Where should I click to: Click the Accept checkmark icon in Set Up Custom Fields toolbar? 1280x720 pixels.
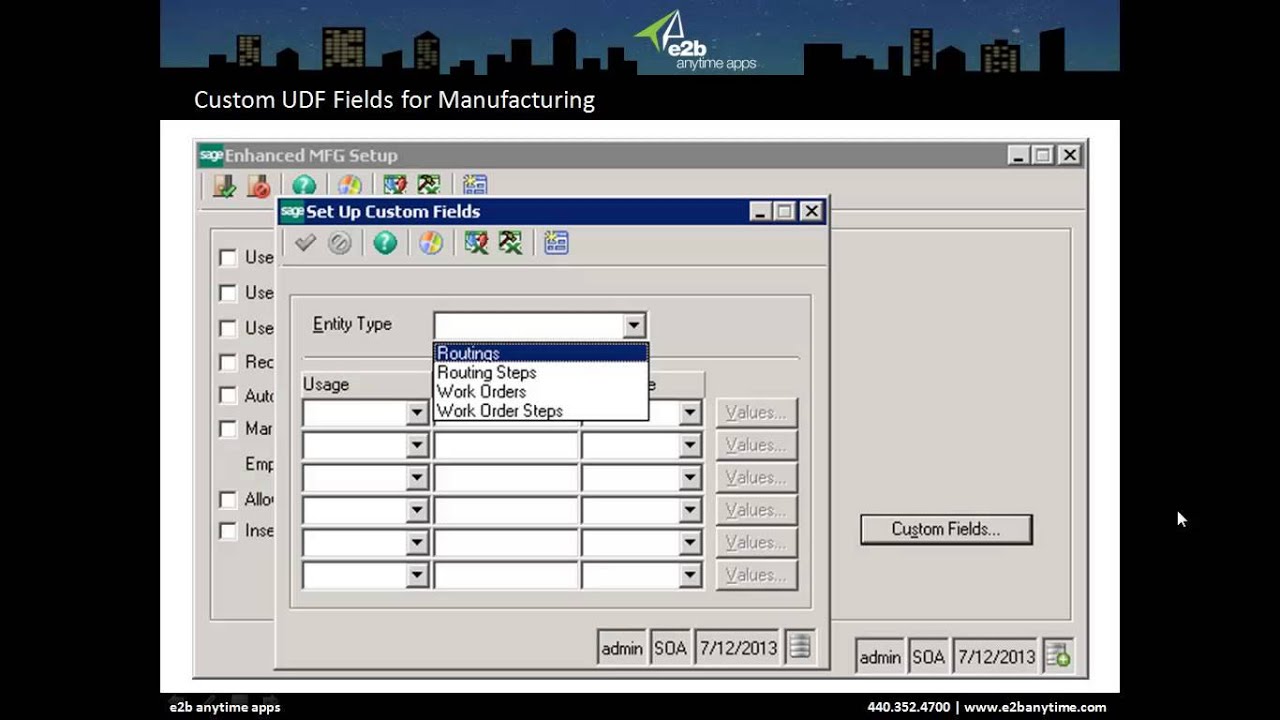[306, 243]
